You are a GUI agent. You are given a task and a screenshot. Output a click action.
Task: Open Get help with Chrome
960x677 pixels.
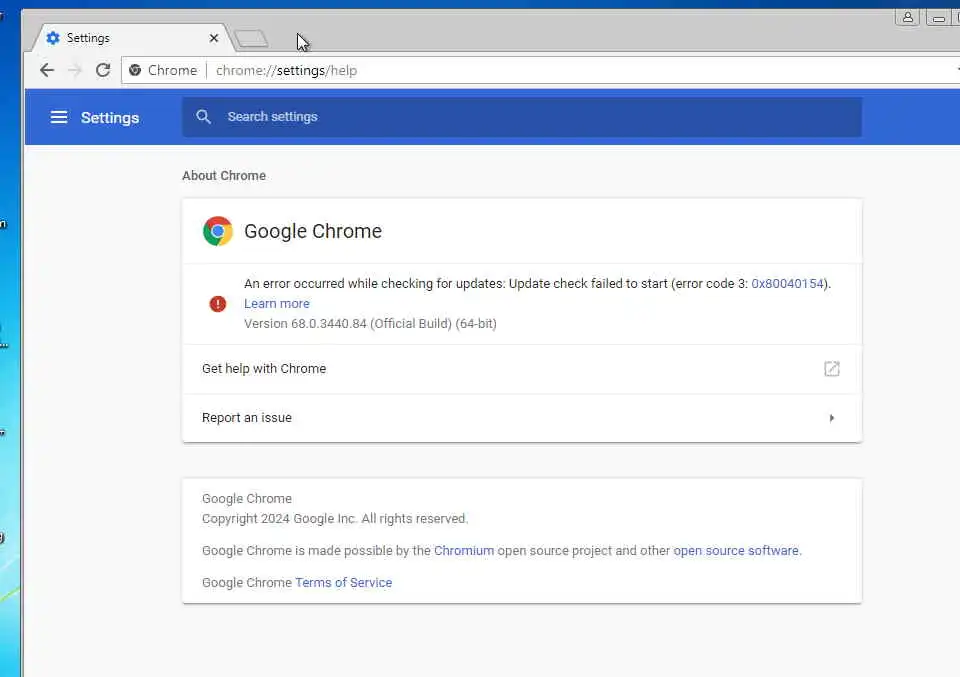click(522, 368)
